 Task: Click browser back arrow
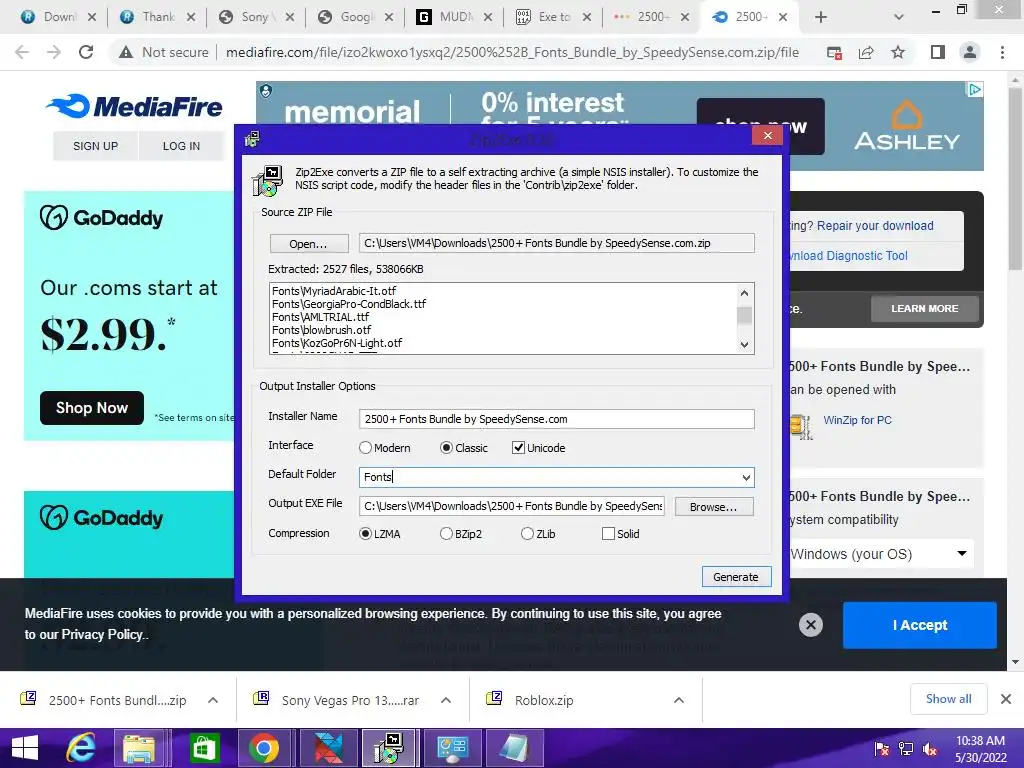pos(22,52)
